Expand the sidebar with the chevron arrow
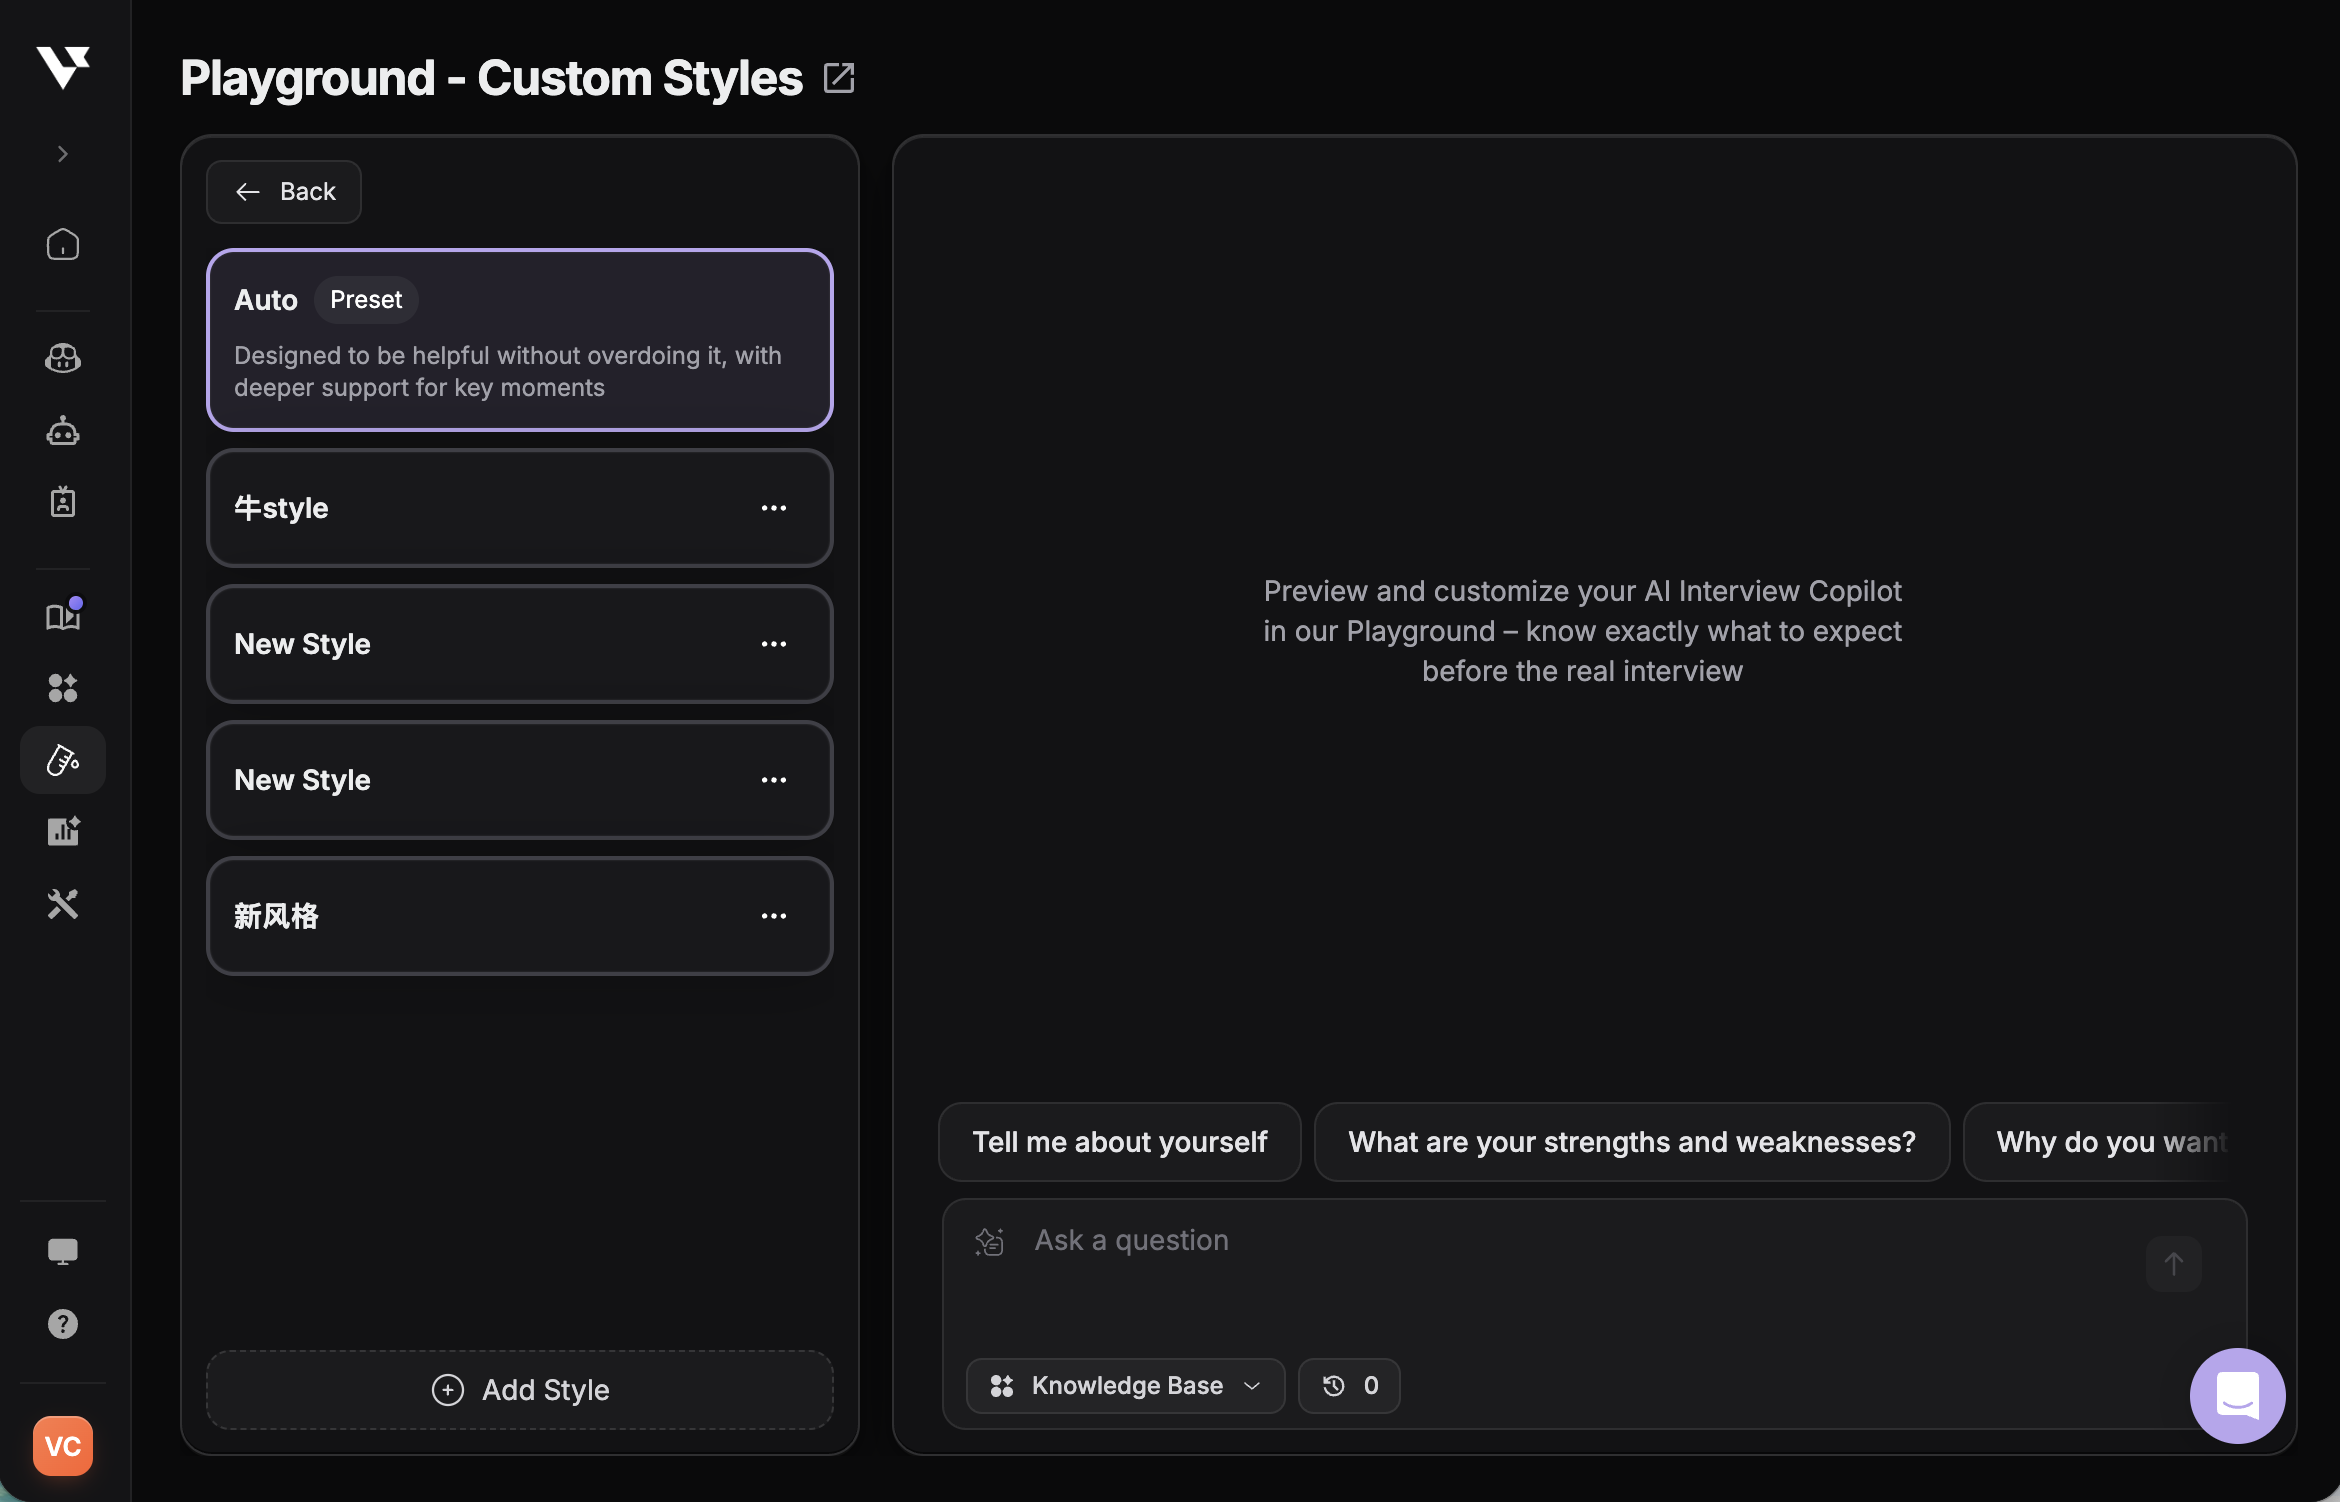 point(63,154)
